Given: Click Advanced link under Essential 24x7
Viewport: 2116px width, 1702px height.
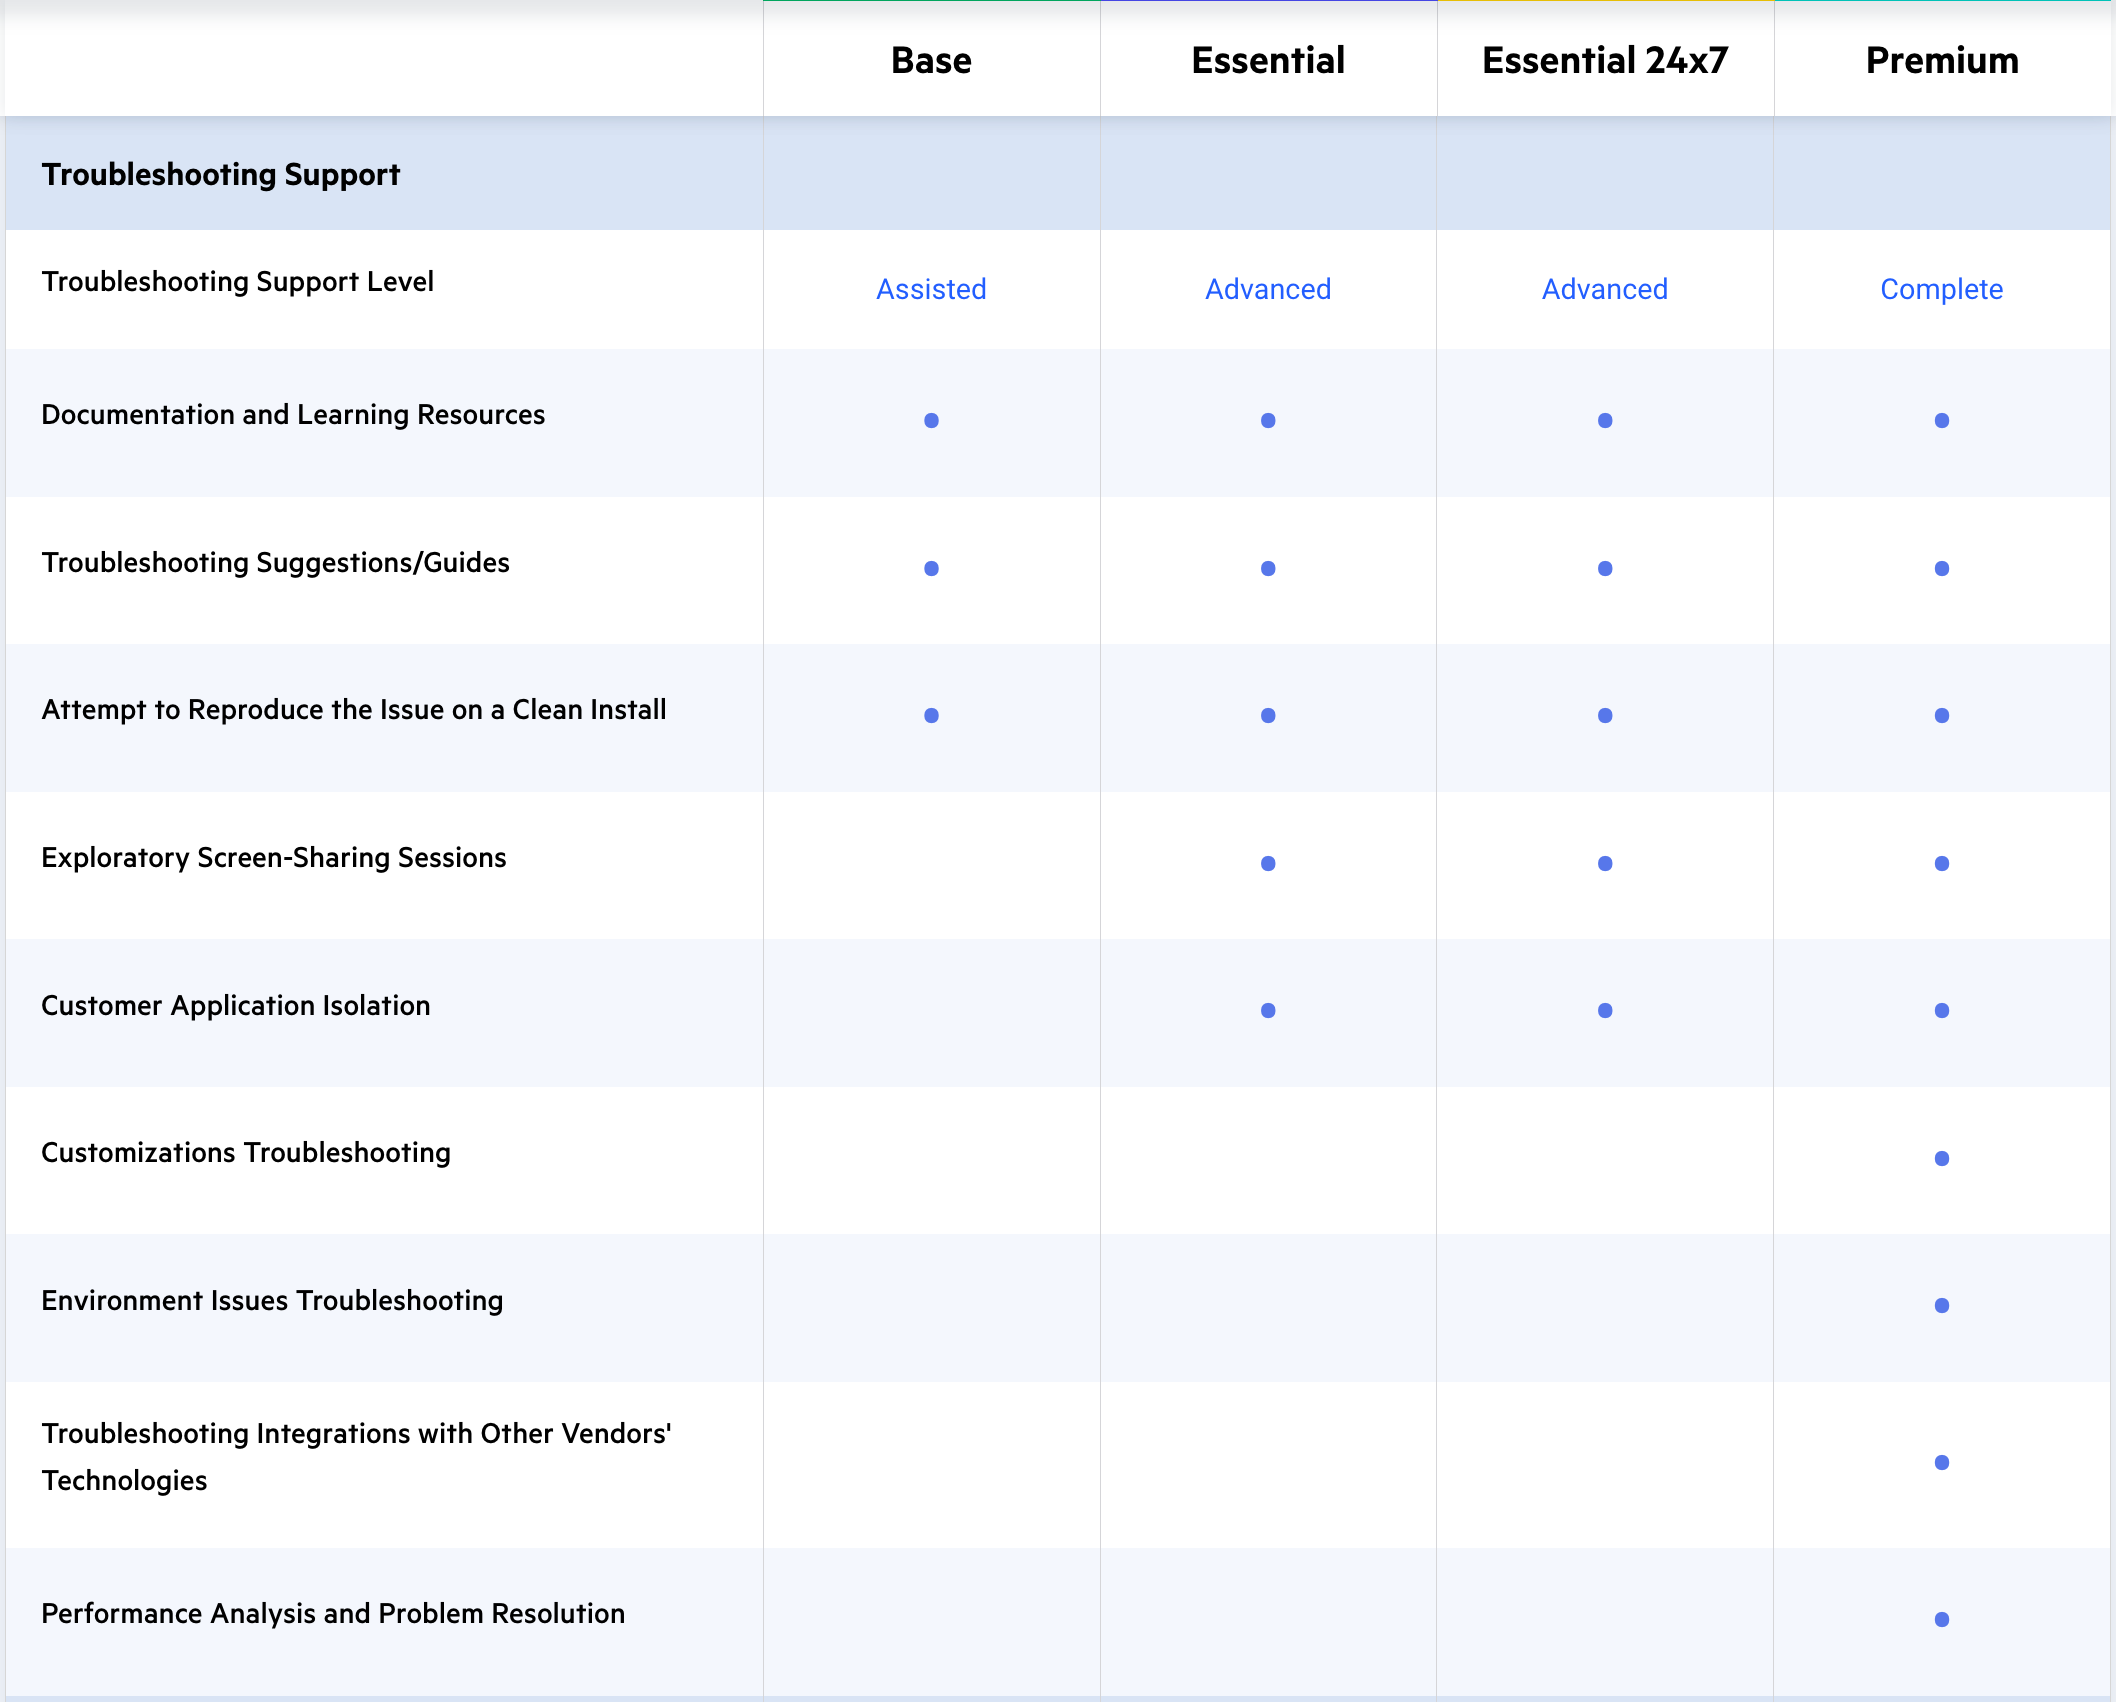Looking at the screenshot, I should tap(1604, 289).
